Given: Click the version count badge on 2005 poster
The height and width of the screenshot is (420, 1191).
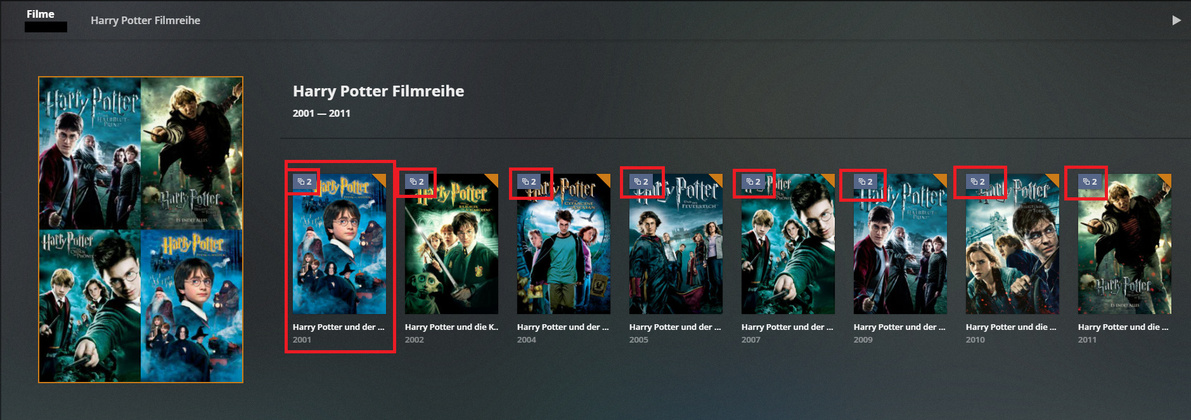Looking at the screenshot, I should tap(641, 182).
